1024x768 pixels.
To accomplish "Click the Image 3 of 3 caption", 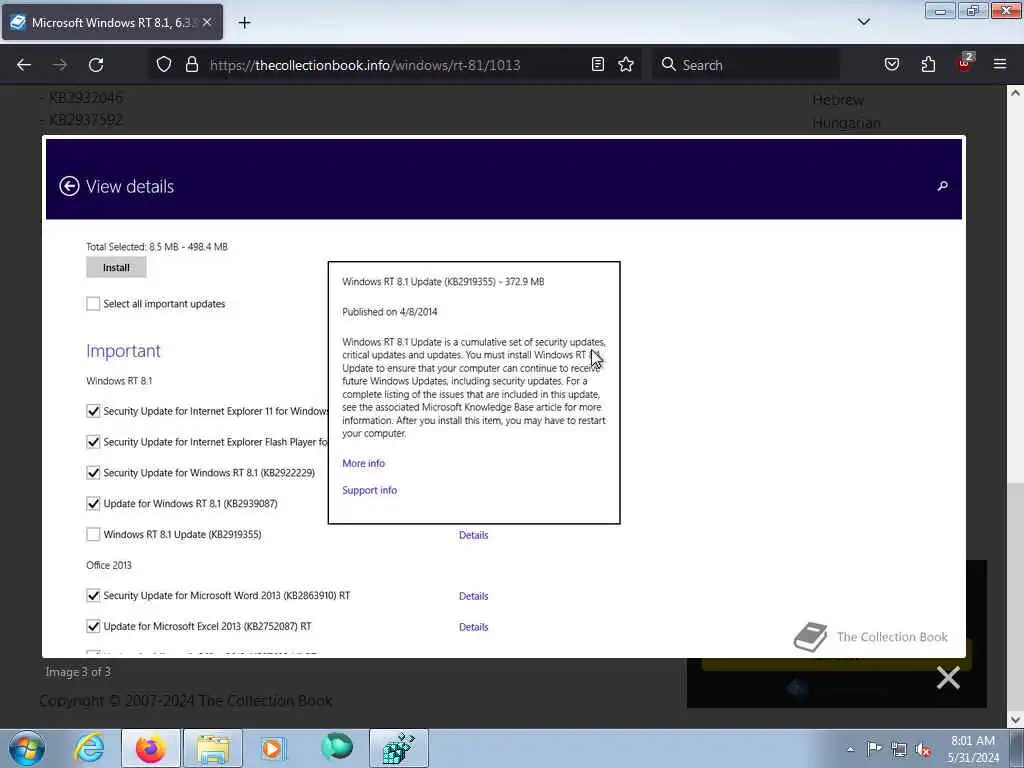I will tap(78, 672).
